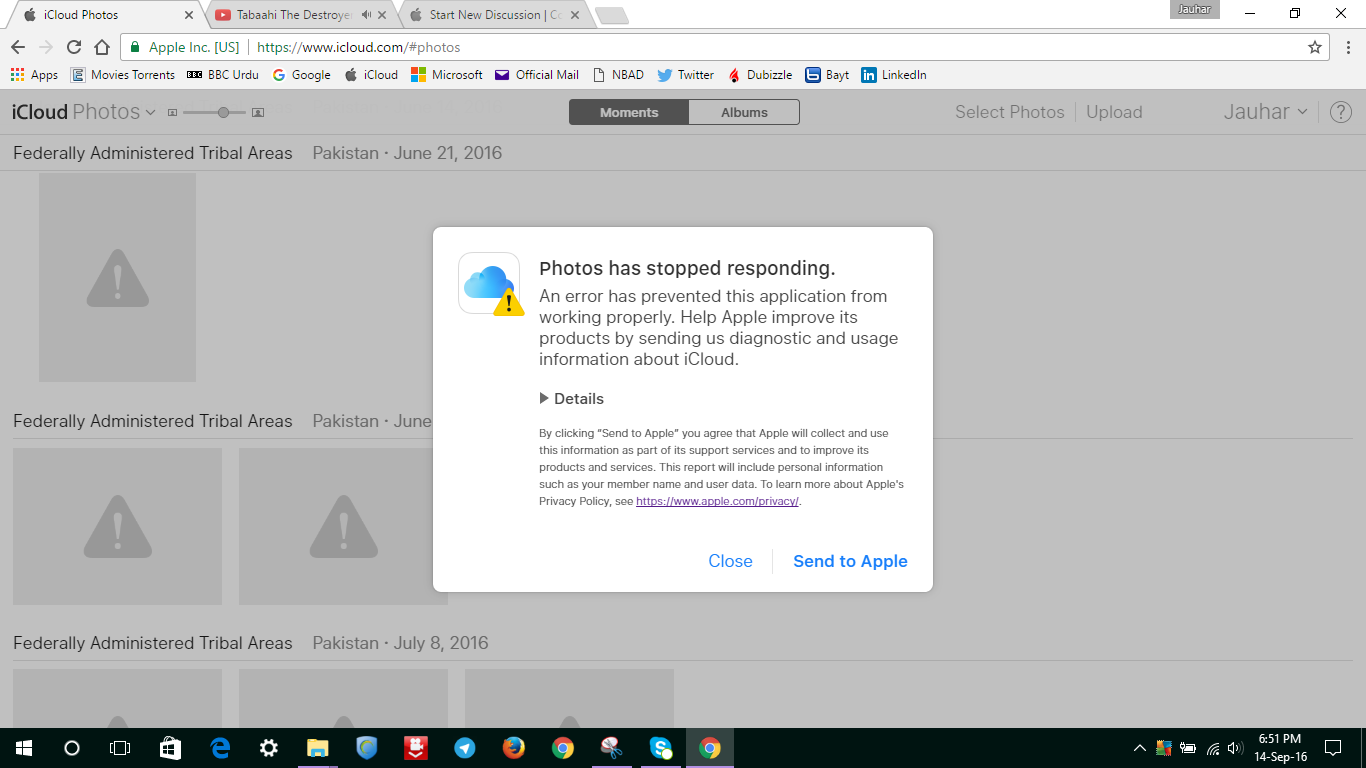Open the Wi-Fi network tray icon
Viewport: 1366px width, 768px height.
click(x=1212, y=748)
